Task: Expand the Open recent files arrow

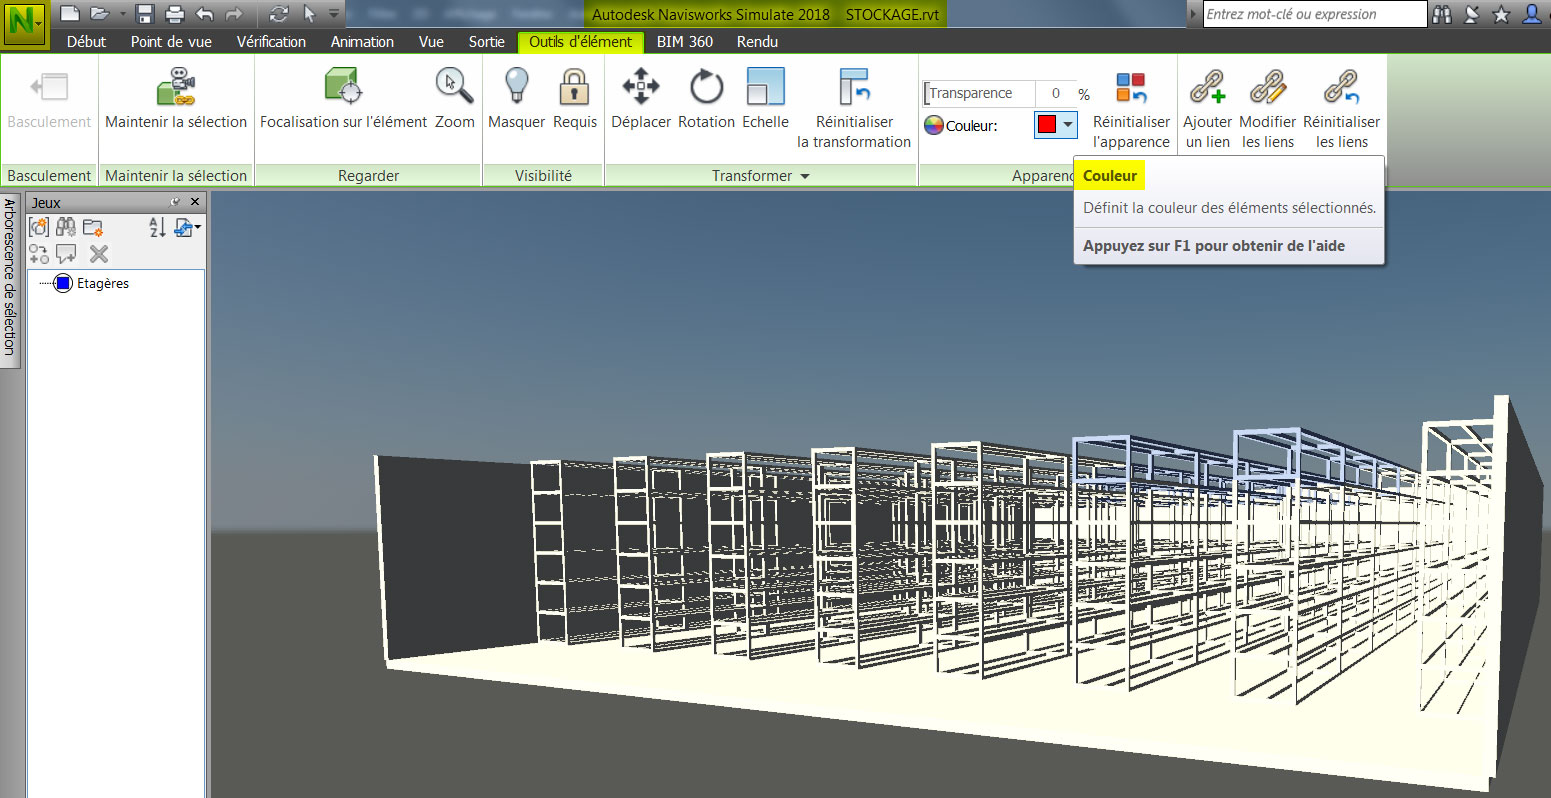Action: [122, 15]
